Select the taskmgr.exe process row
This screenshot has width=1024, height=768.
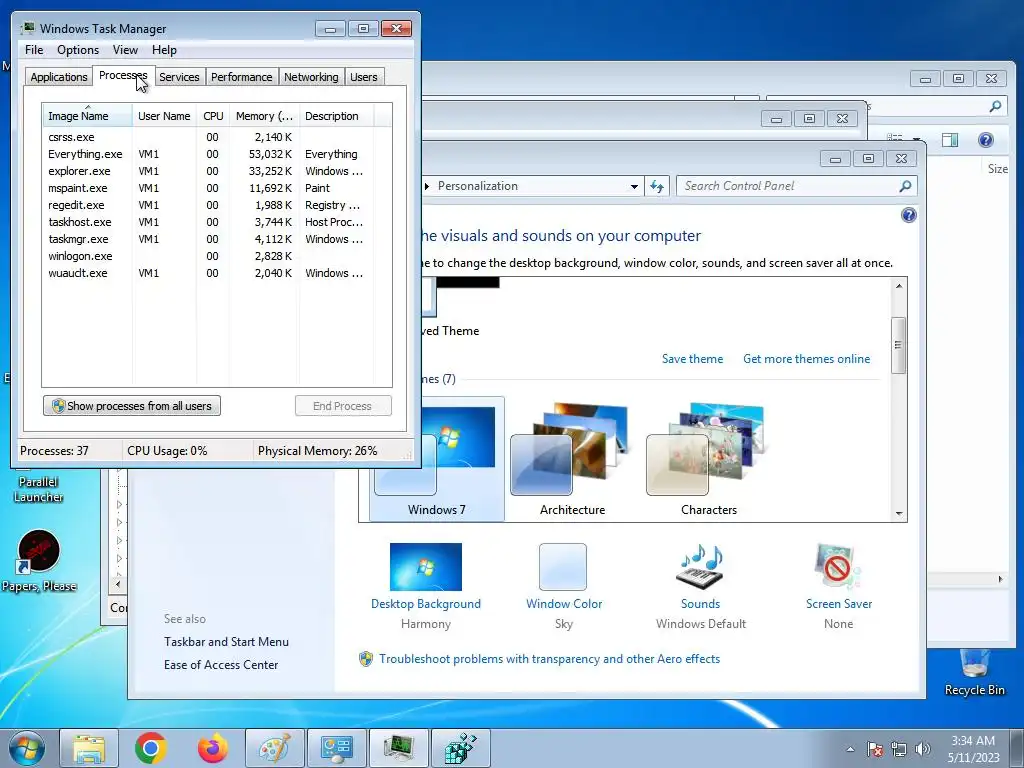tap(217, 239)
